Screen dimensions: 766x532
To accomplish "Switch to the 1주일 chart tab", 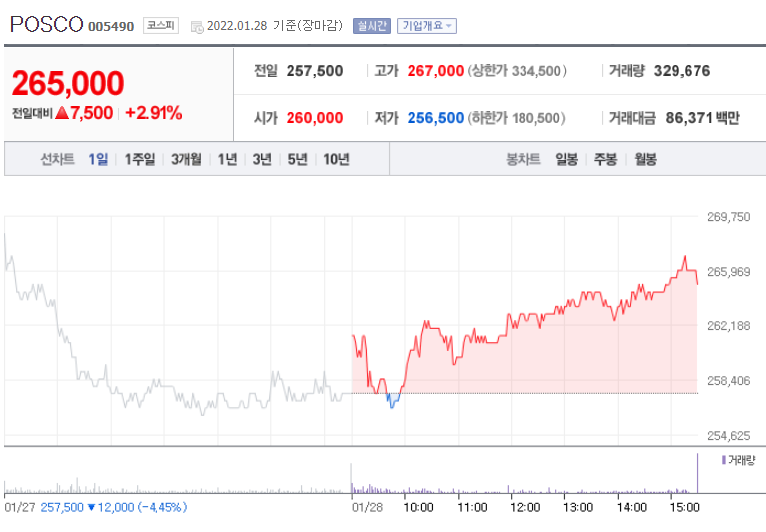I will [x=140, y=159].
